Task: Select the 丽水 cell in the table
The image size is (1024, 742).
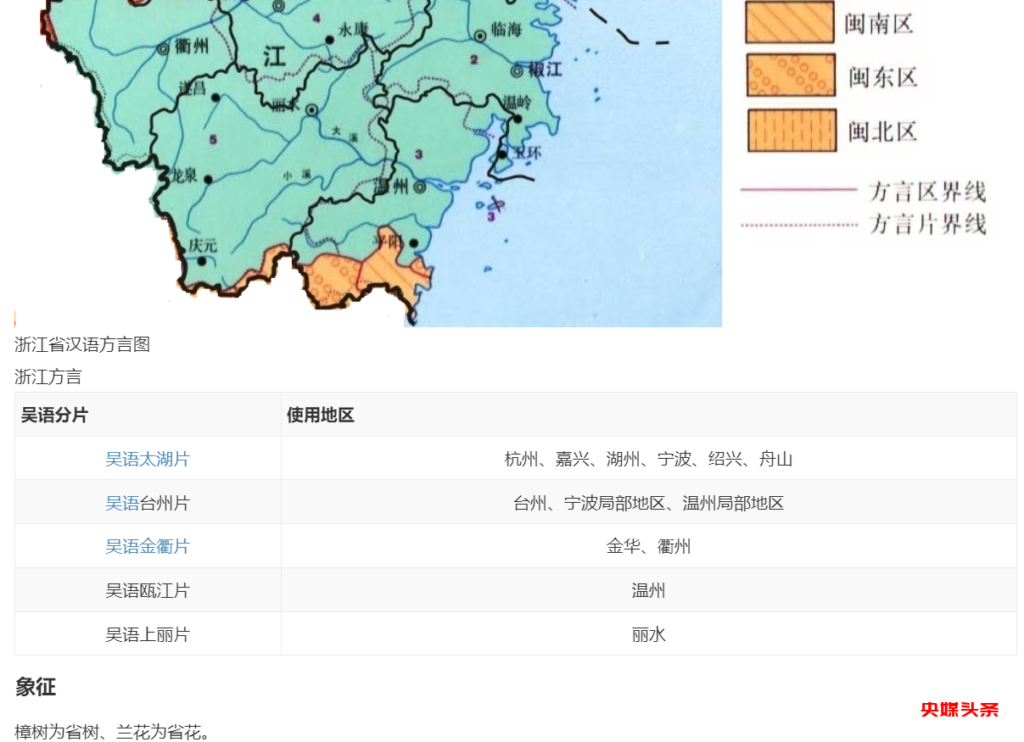Action: click(648, 635)
